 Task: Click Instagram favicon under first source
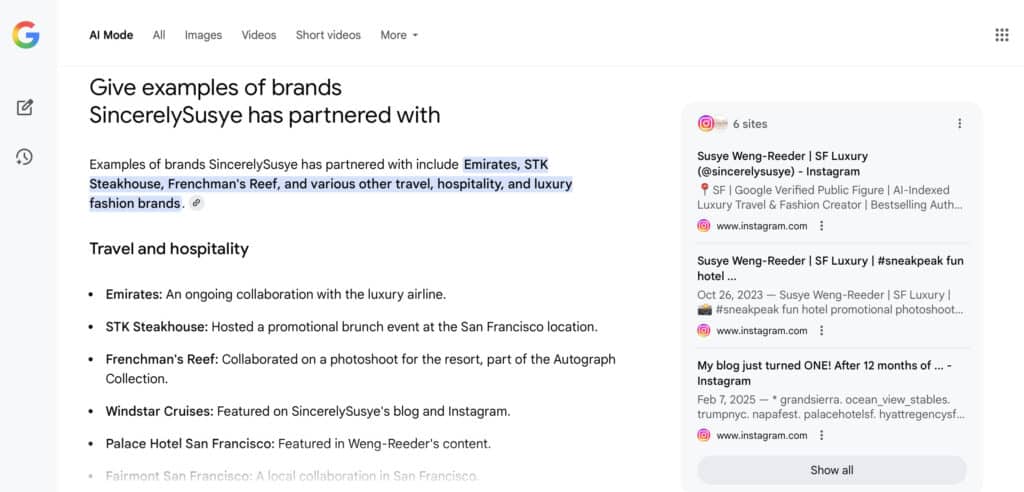703,226
